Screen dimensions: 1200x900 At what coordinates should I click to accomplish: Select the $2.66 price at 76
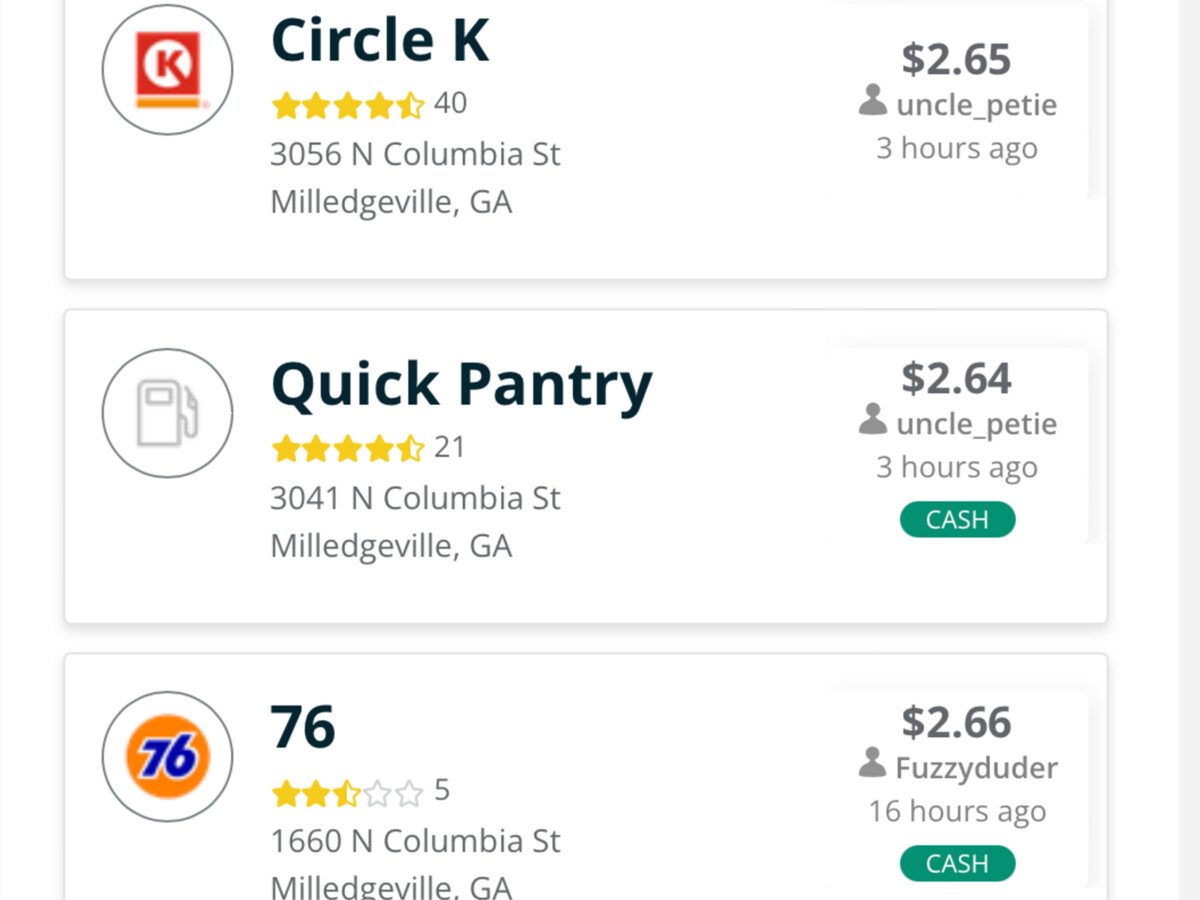pos(956,722)
